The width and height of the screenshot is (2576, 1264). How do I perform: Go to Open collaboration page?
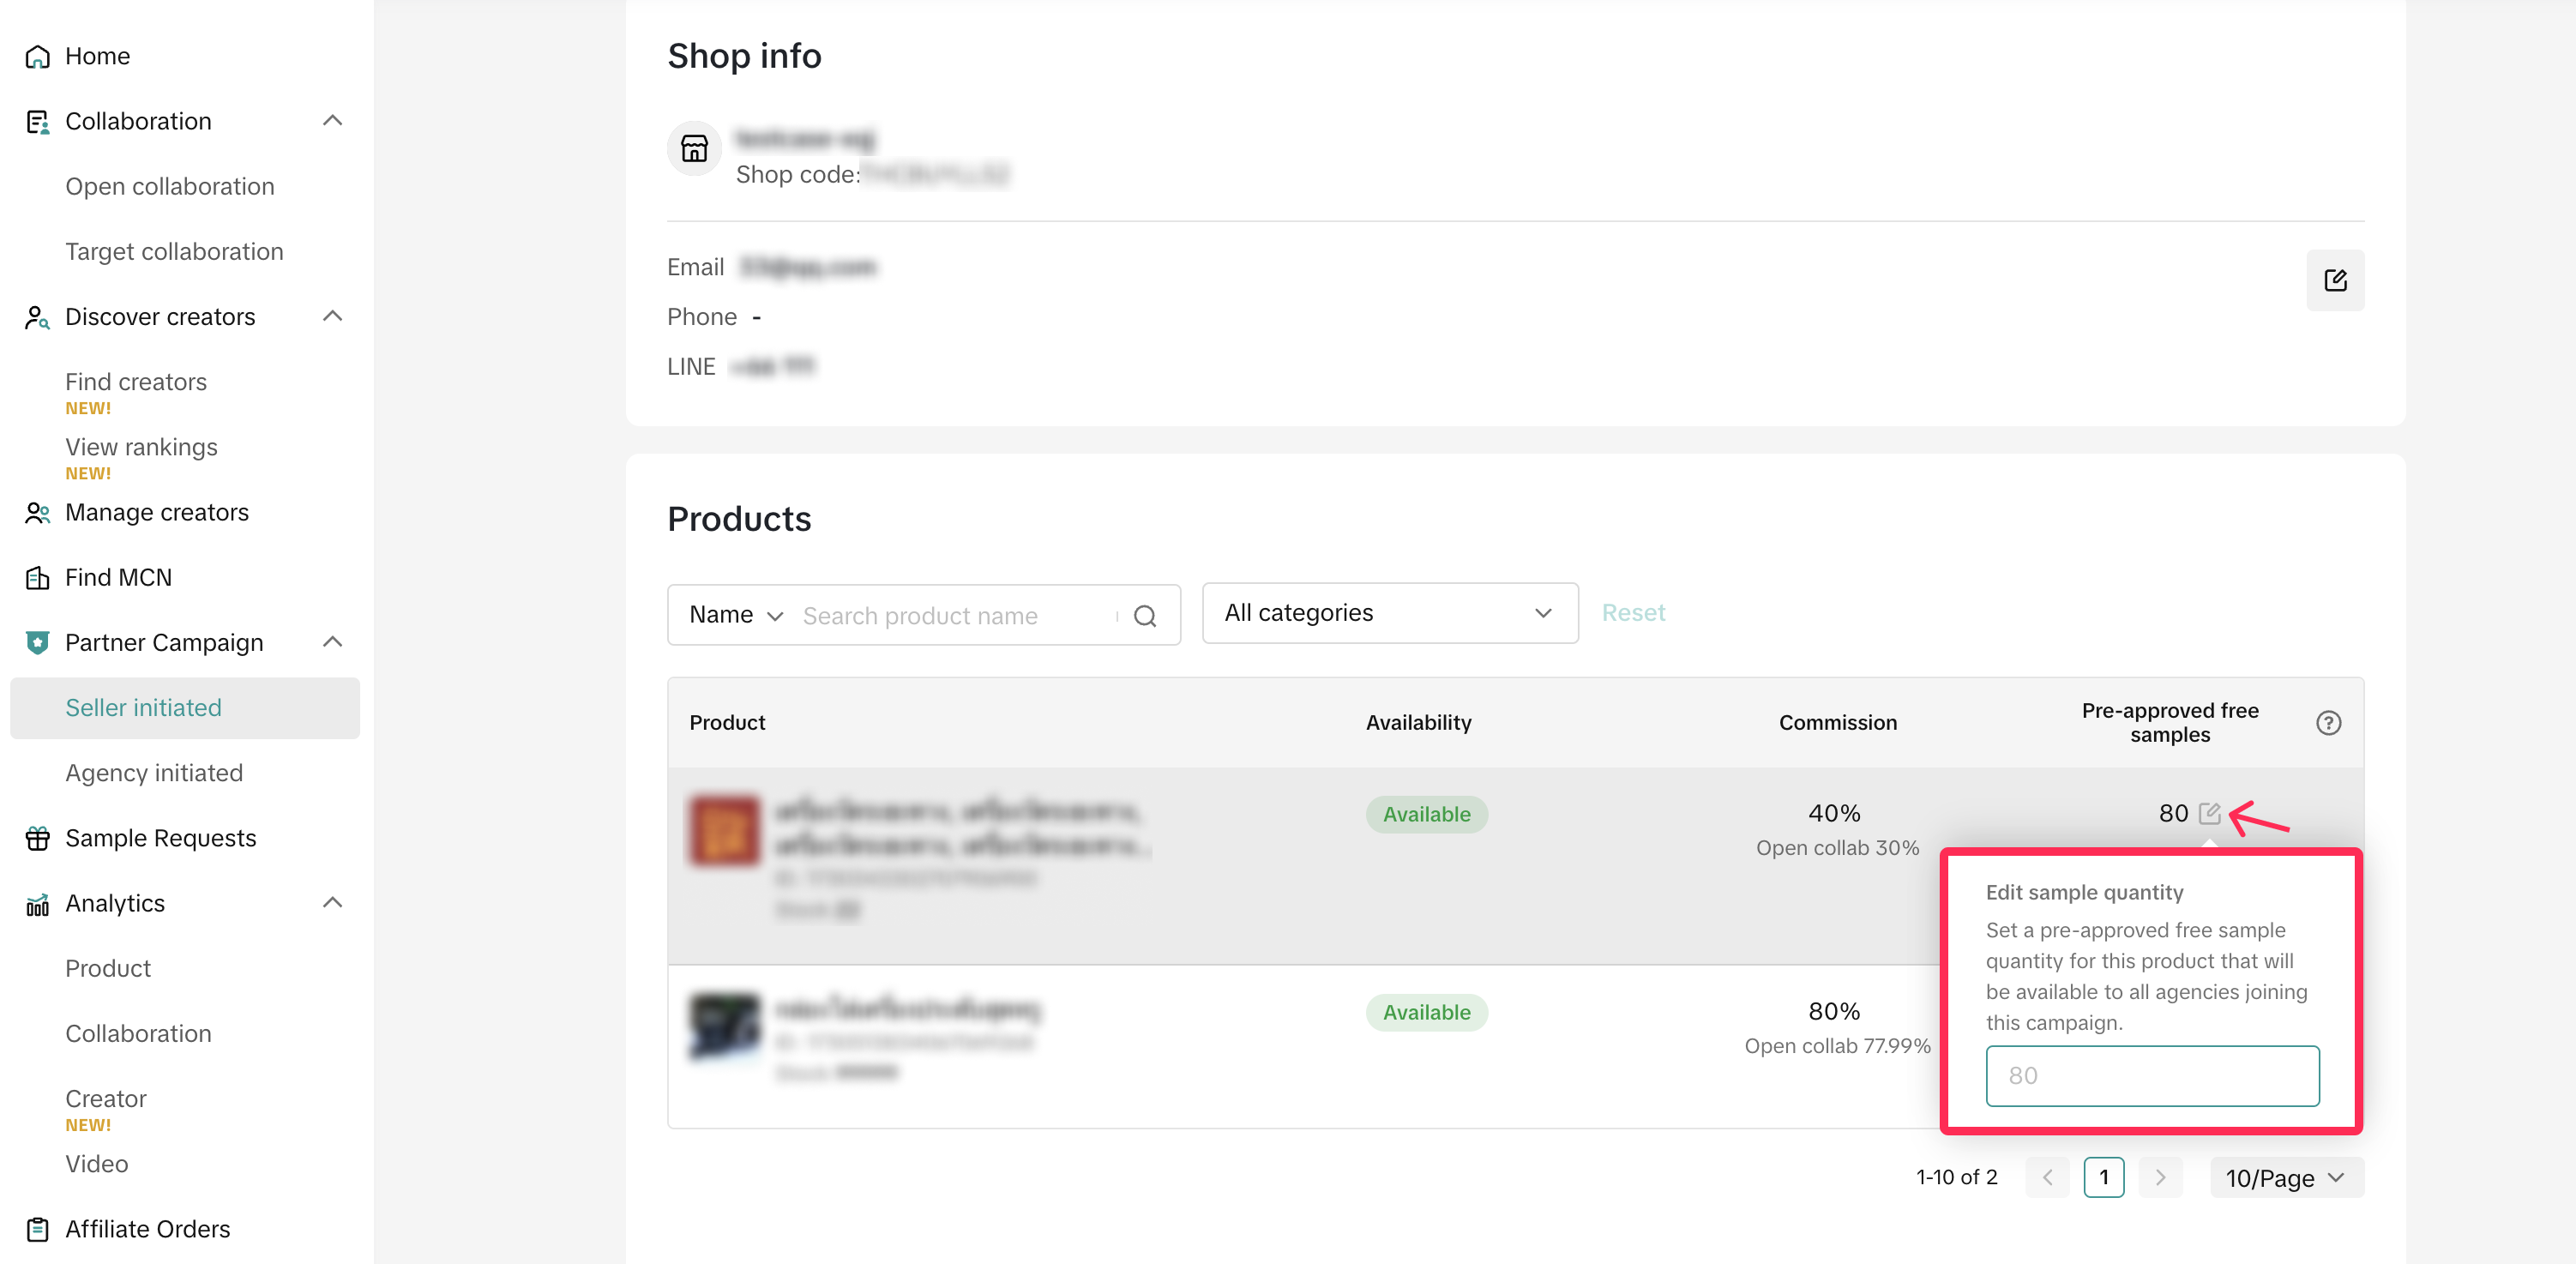[170, 187]
